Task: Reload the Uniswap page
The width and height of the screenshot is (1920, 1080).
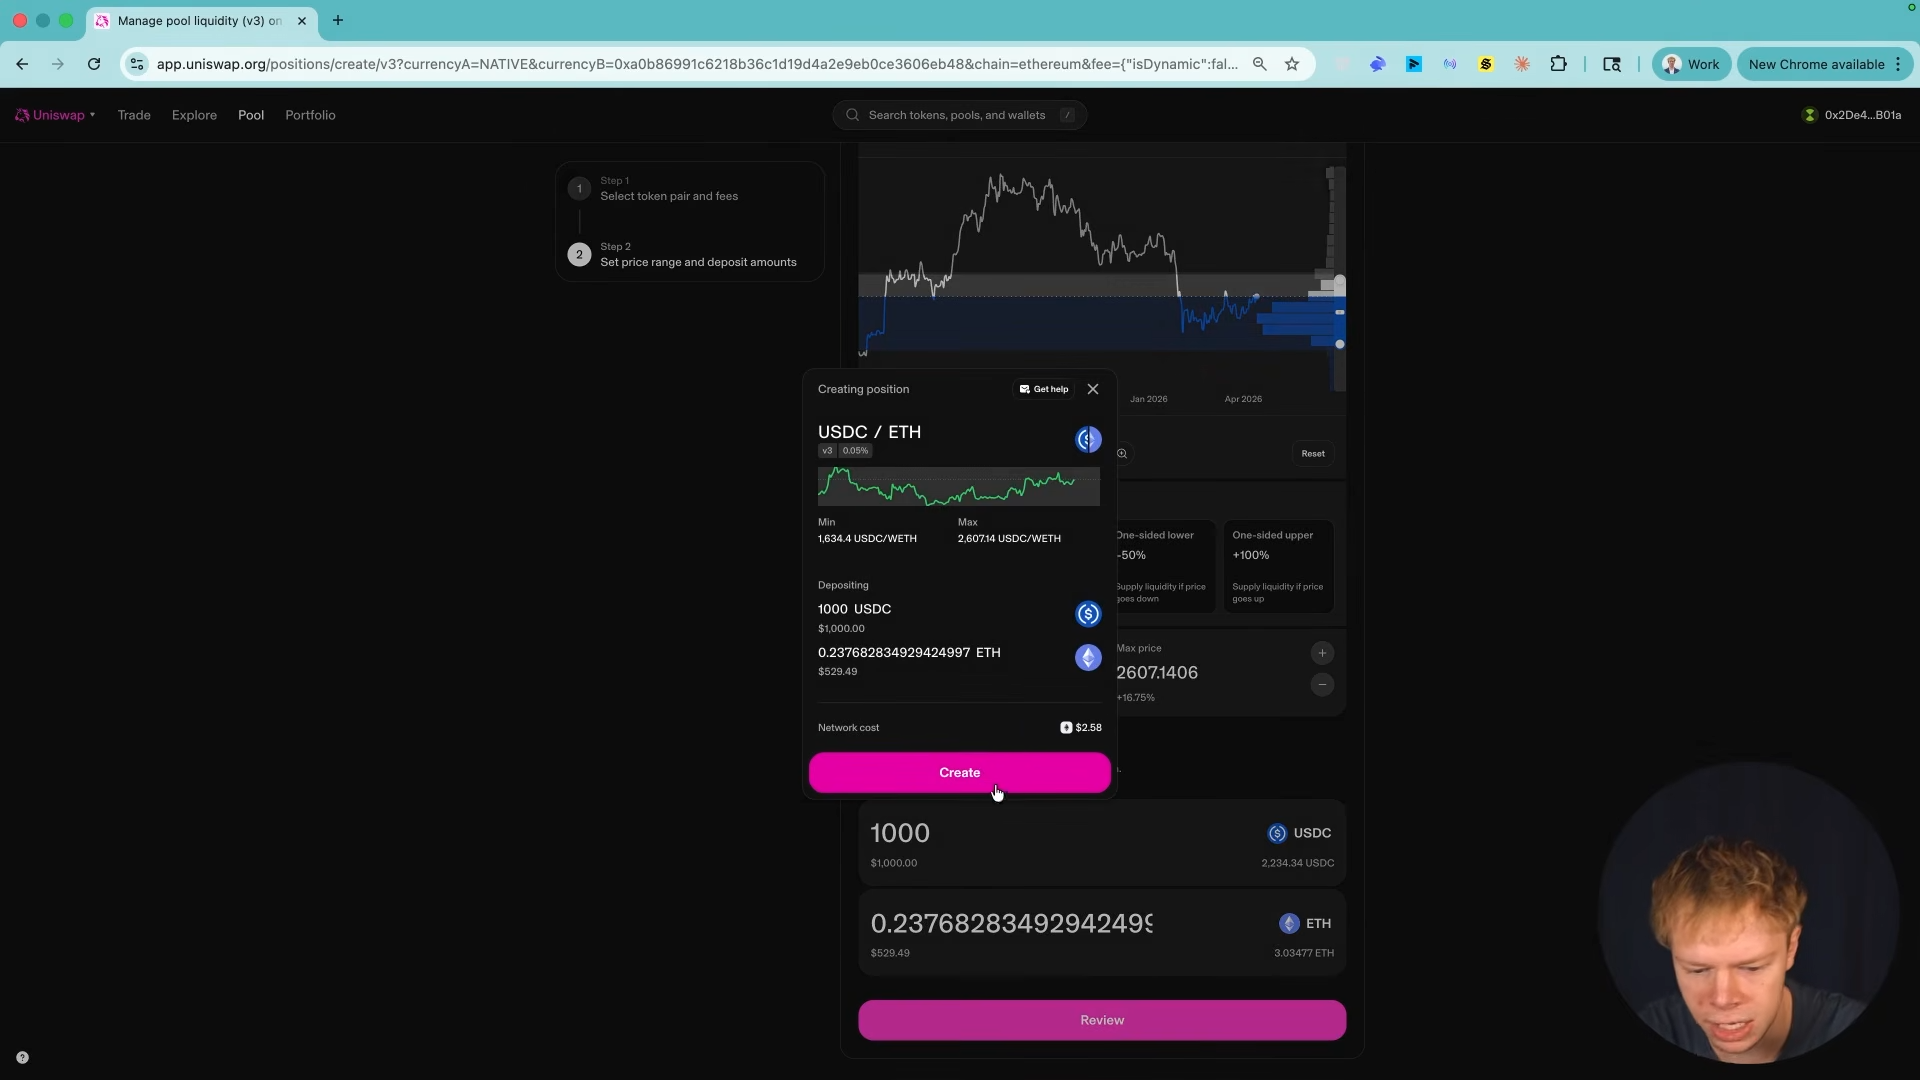Action: [x=94, y=64]
